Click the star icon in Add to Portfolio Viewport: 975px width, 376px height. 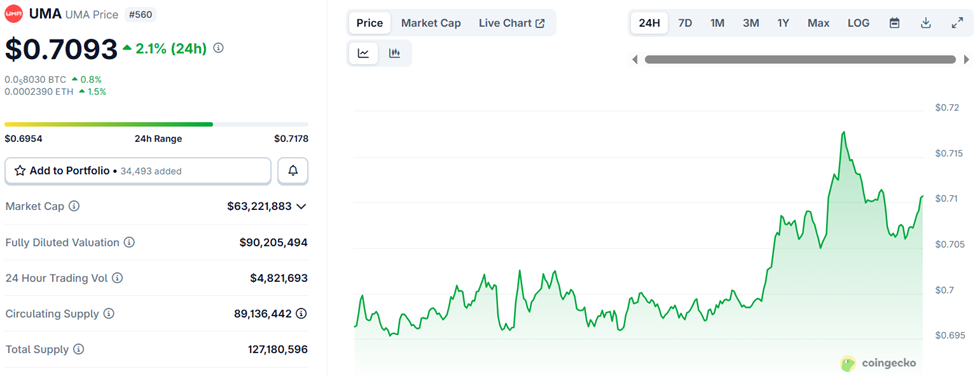click(20, 170)
